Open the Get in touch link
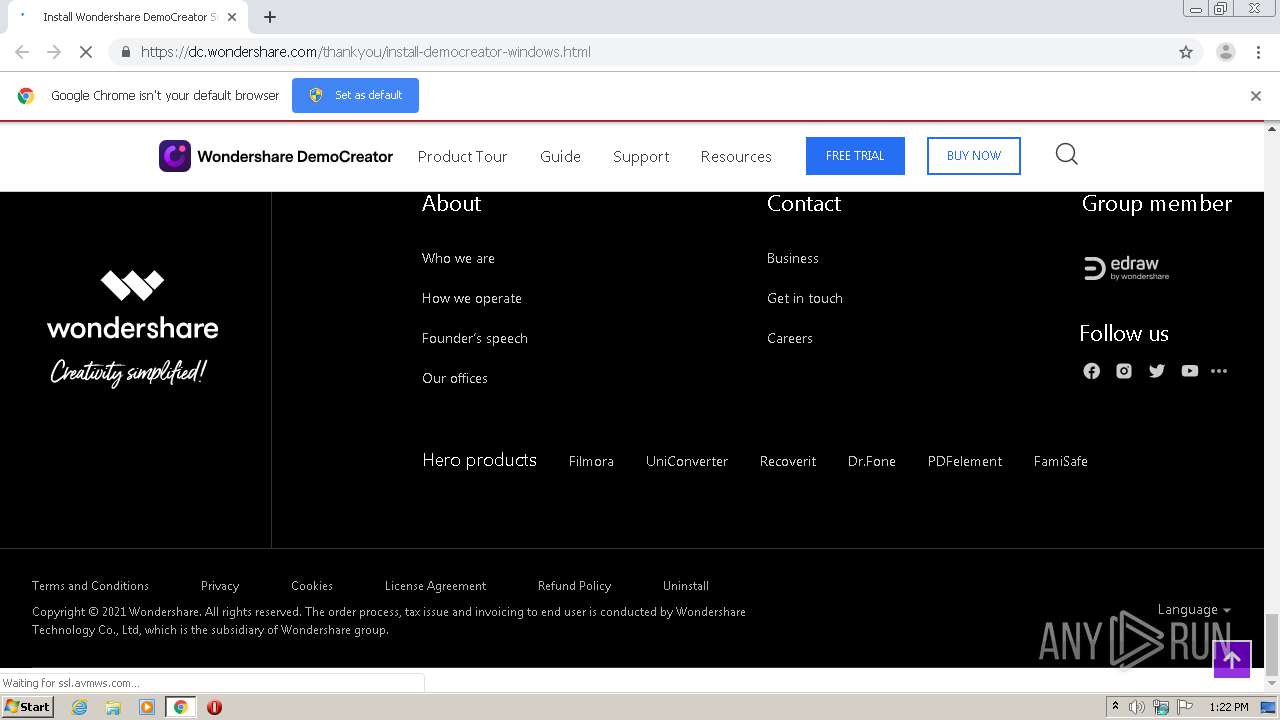Image resolution: width=1280 pixels, height=720 pixels. coord(805,298)
